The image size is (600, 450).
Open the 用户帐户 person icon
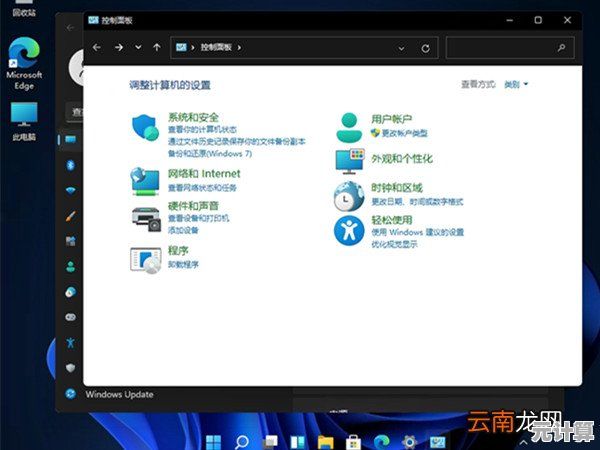point(349,127)
